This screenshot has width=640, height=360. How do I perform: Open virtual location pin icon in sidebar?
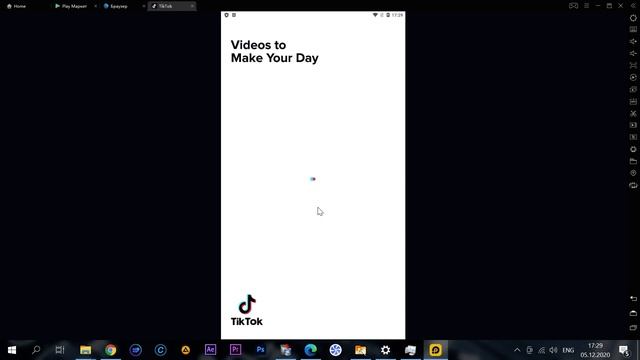(x=633, y=173)
